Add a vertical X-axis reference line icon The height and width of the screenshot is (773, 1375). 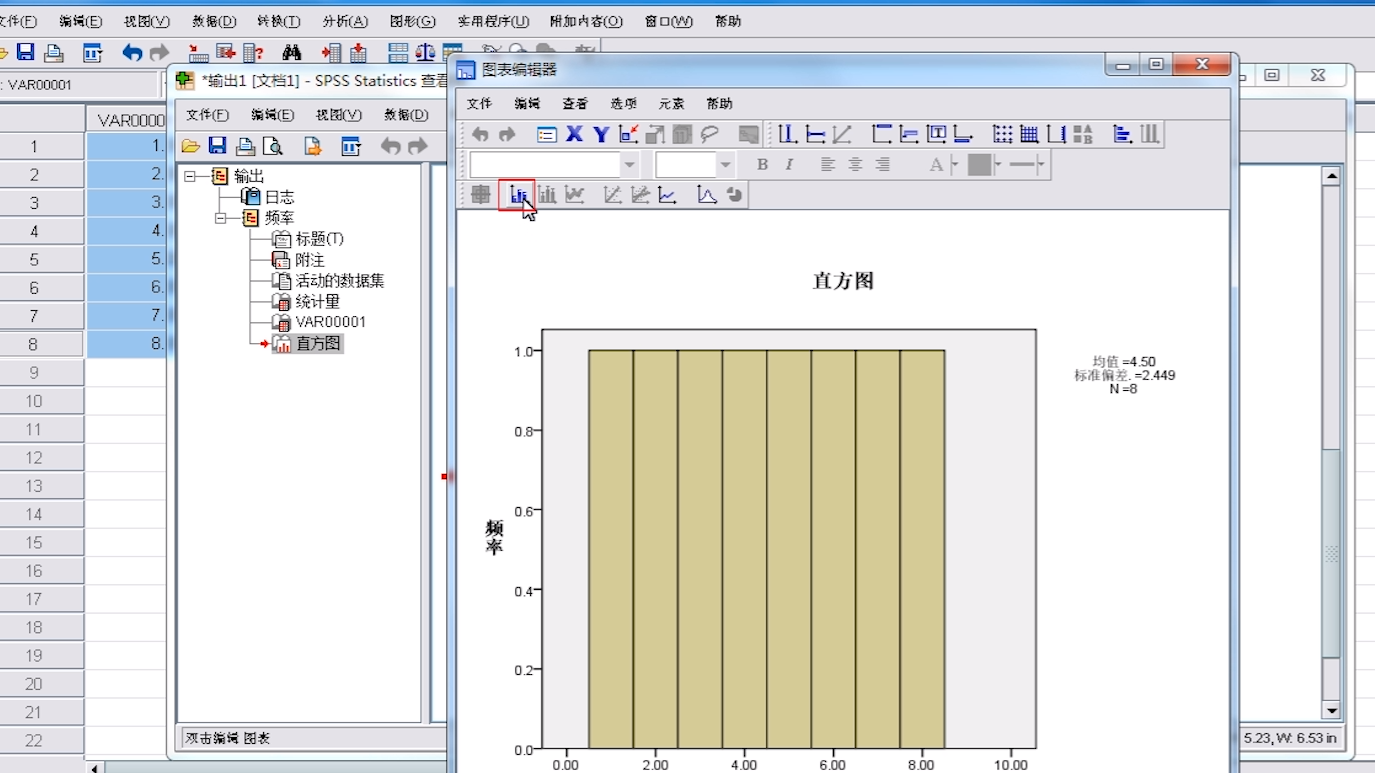click(x=788, y=134)
